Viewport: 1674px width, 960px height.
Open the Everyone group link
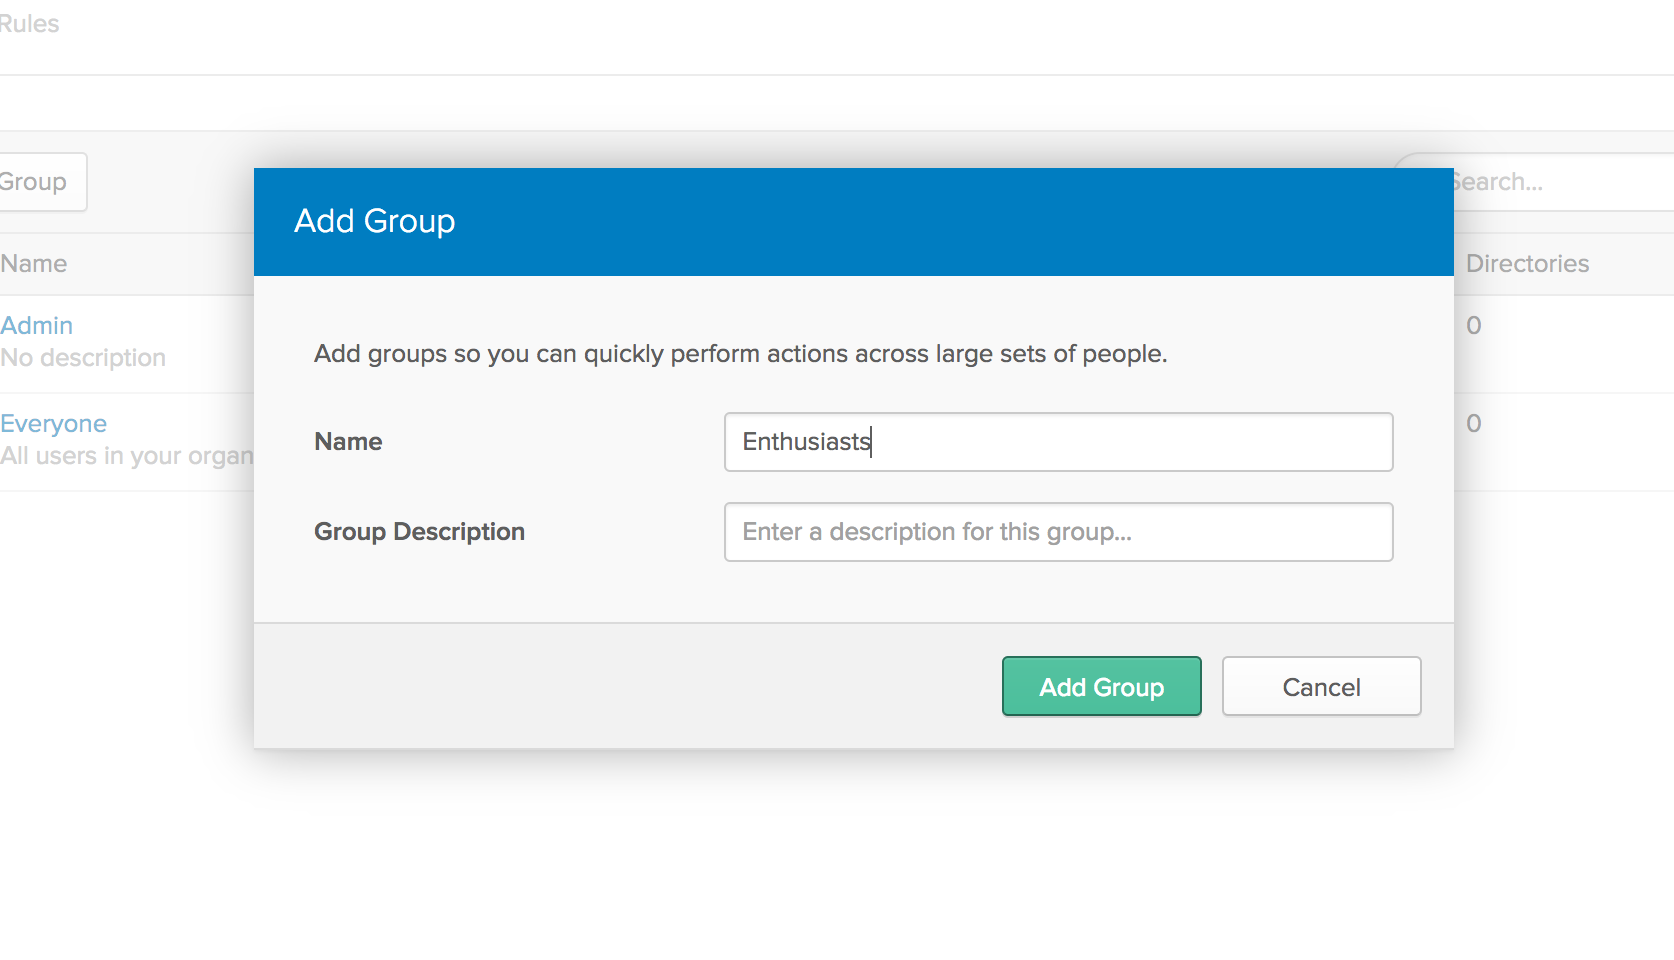click(x=54, y=423)
